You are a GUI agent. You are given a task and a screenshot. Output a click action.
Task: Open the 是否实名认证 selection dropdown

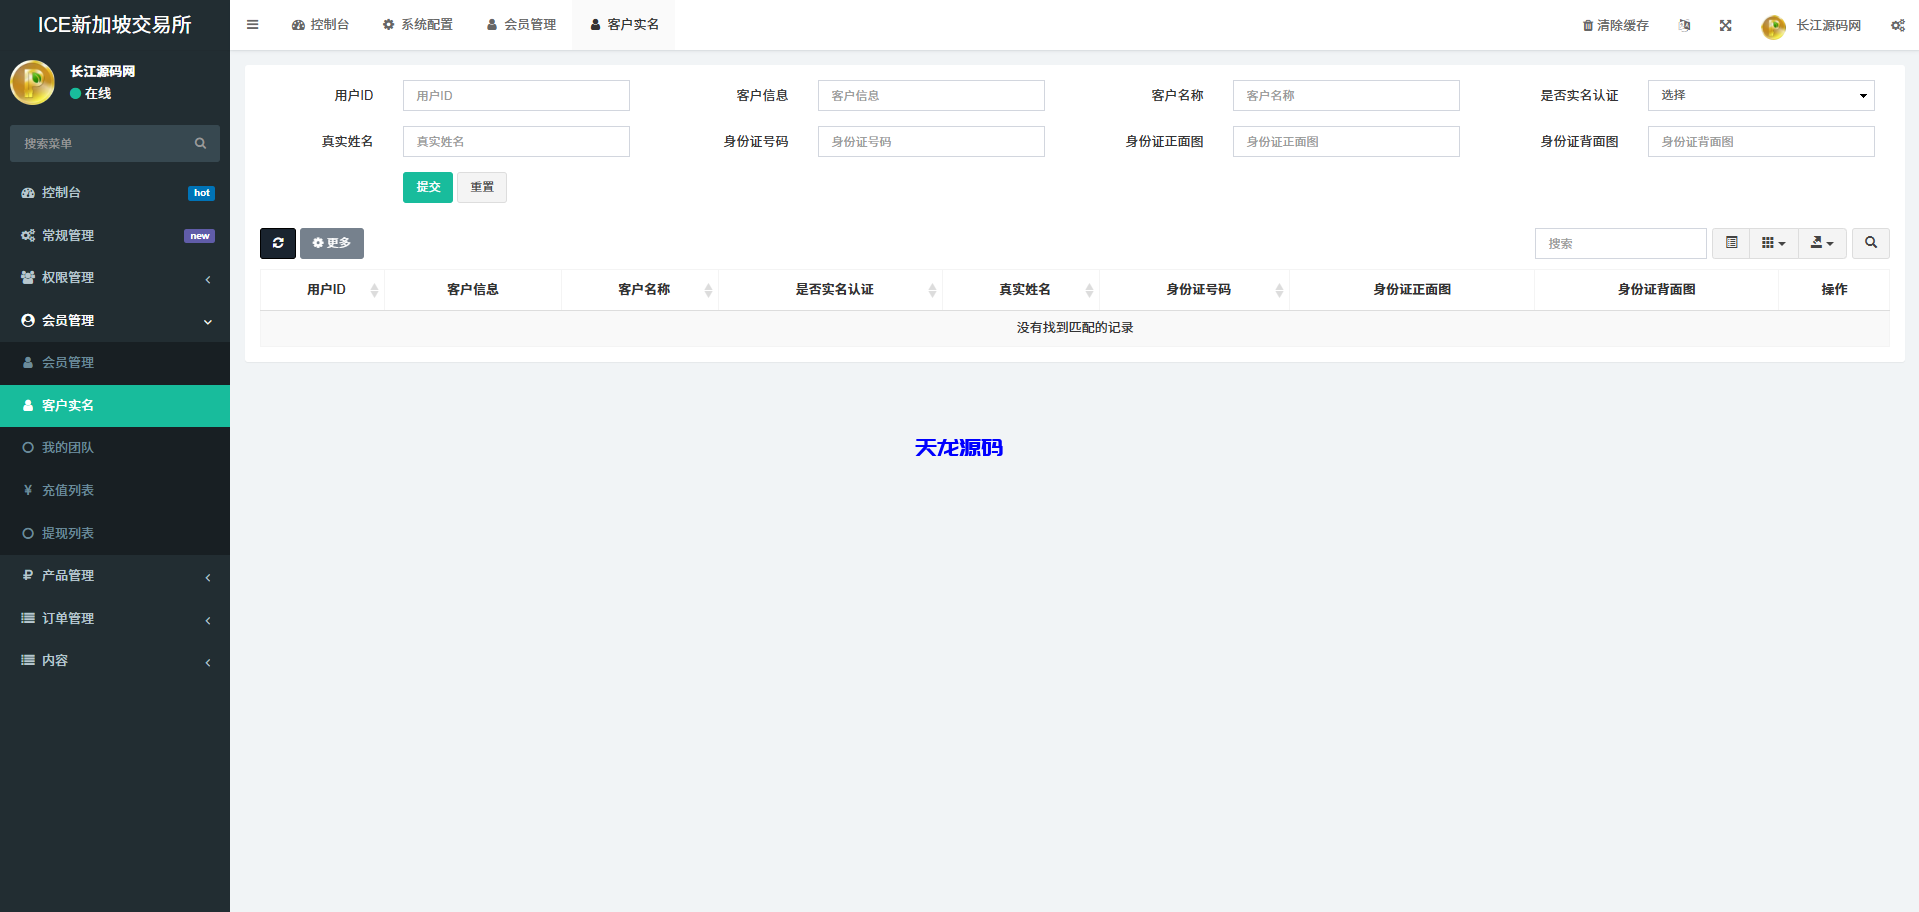click(x=1760, y=95)
